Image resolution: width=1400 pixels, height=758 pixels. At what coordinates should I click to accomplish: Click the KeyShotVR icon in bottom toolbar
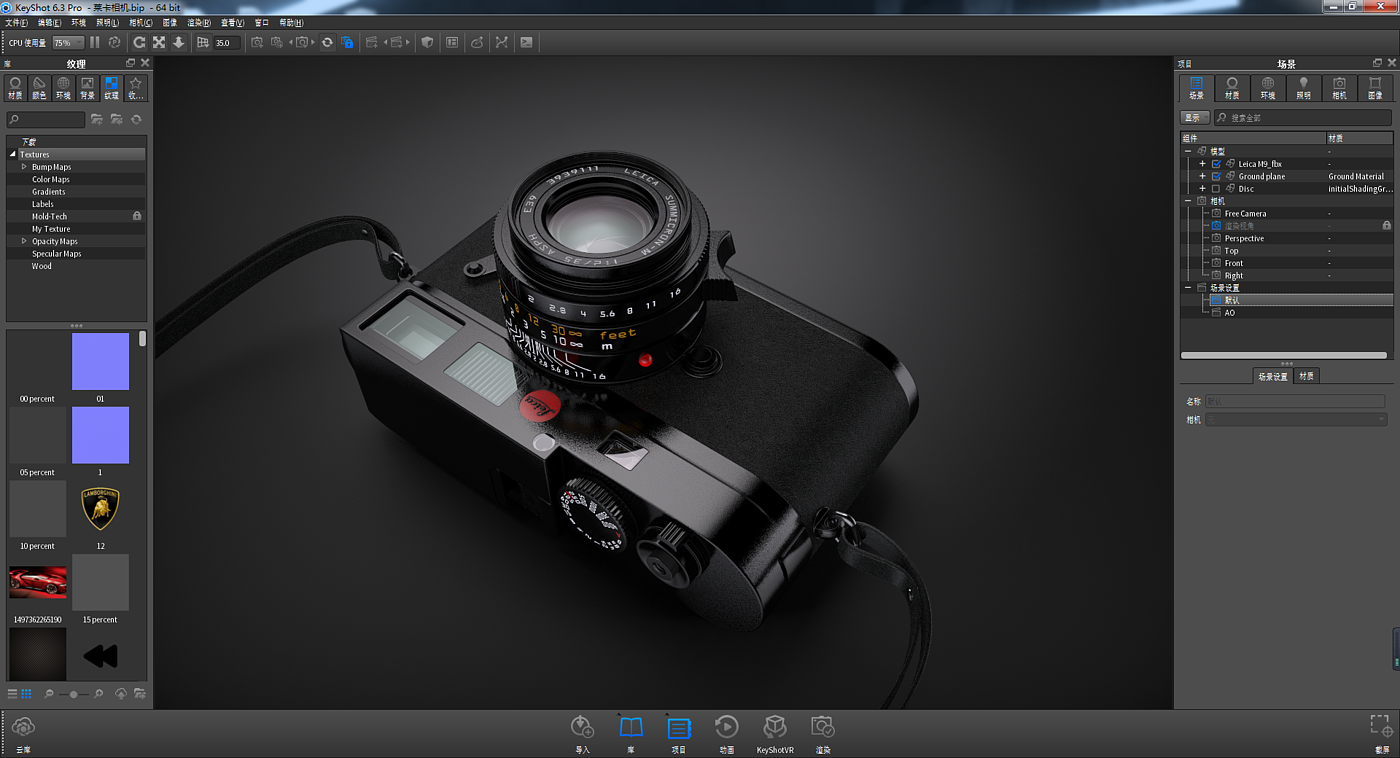(774, 728)
